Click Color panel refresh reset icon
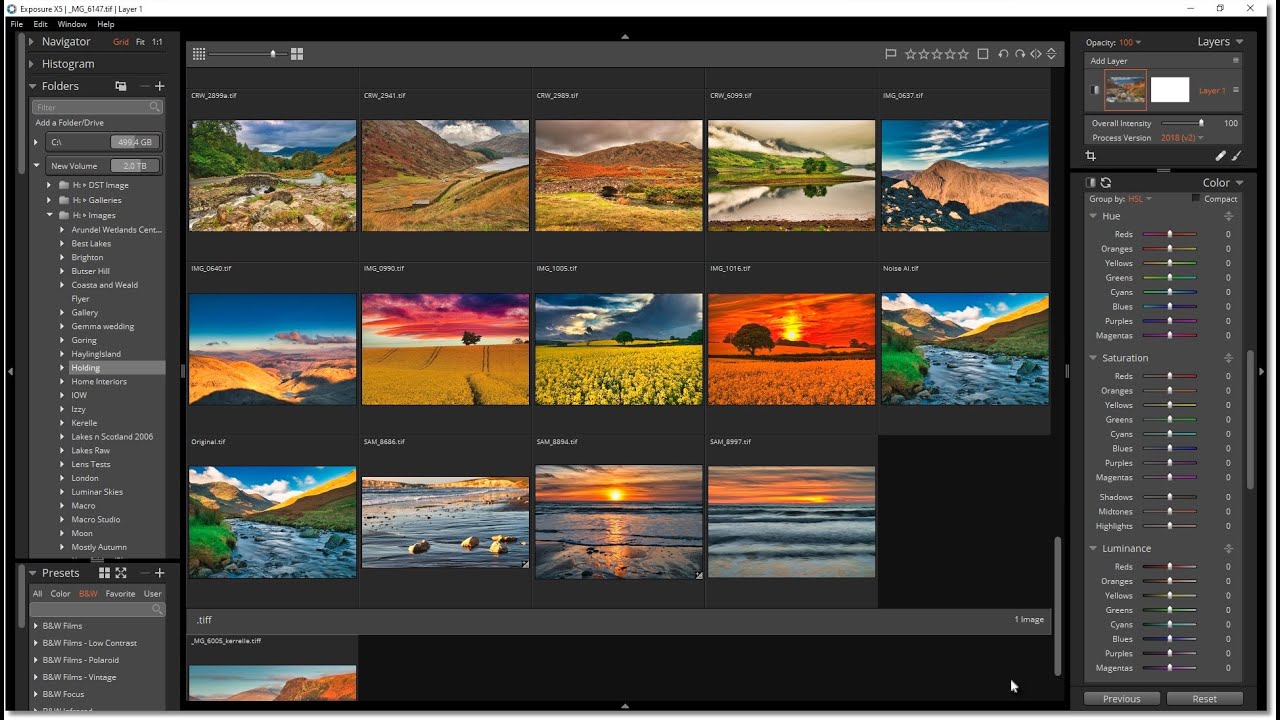 (1106, 183)
